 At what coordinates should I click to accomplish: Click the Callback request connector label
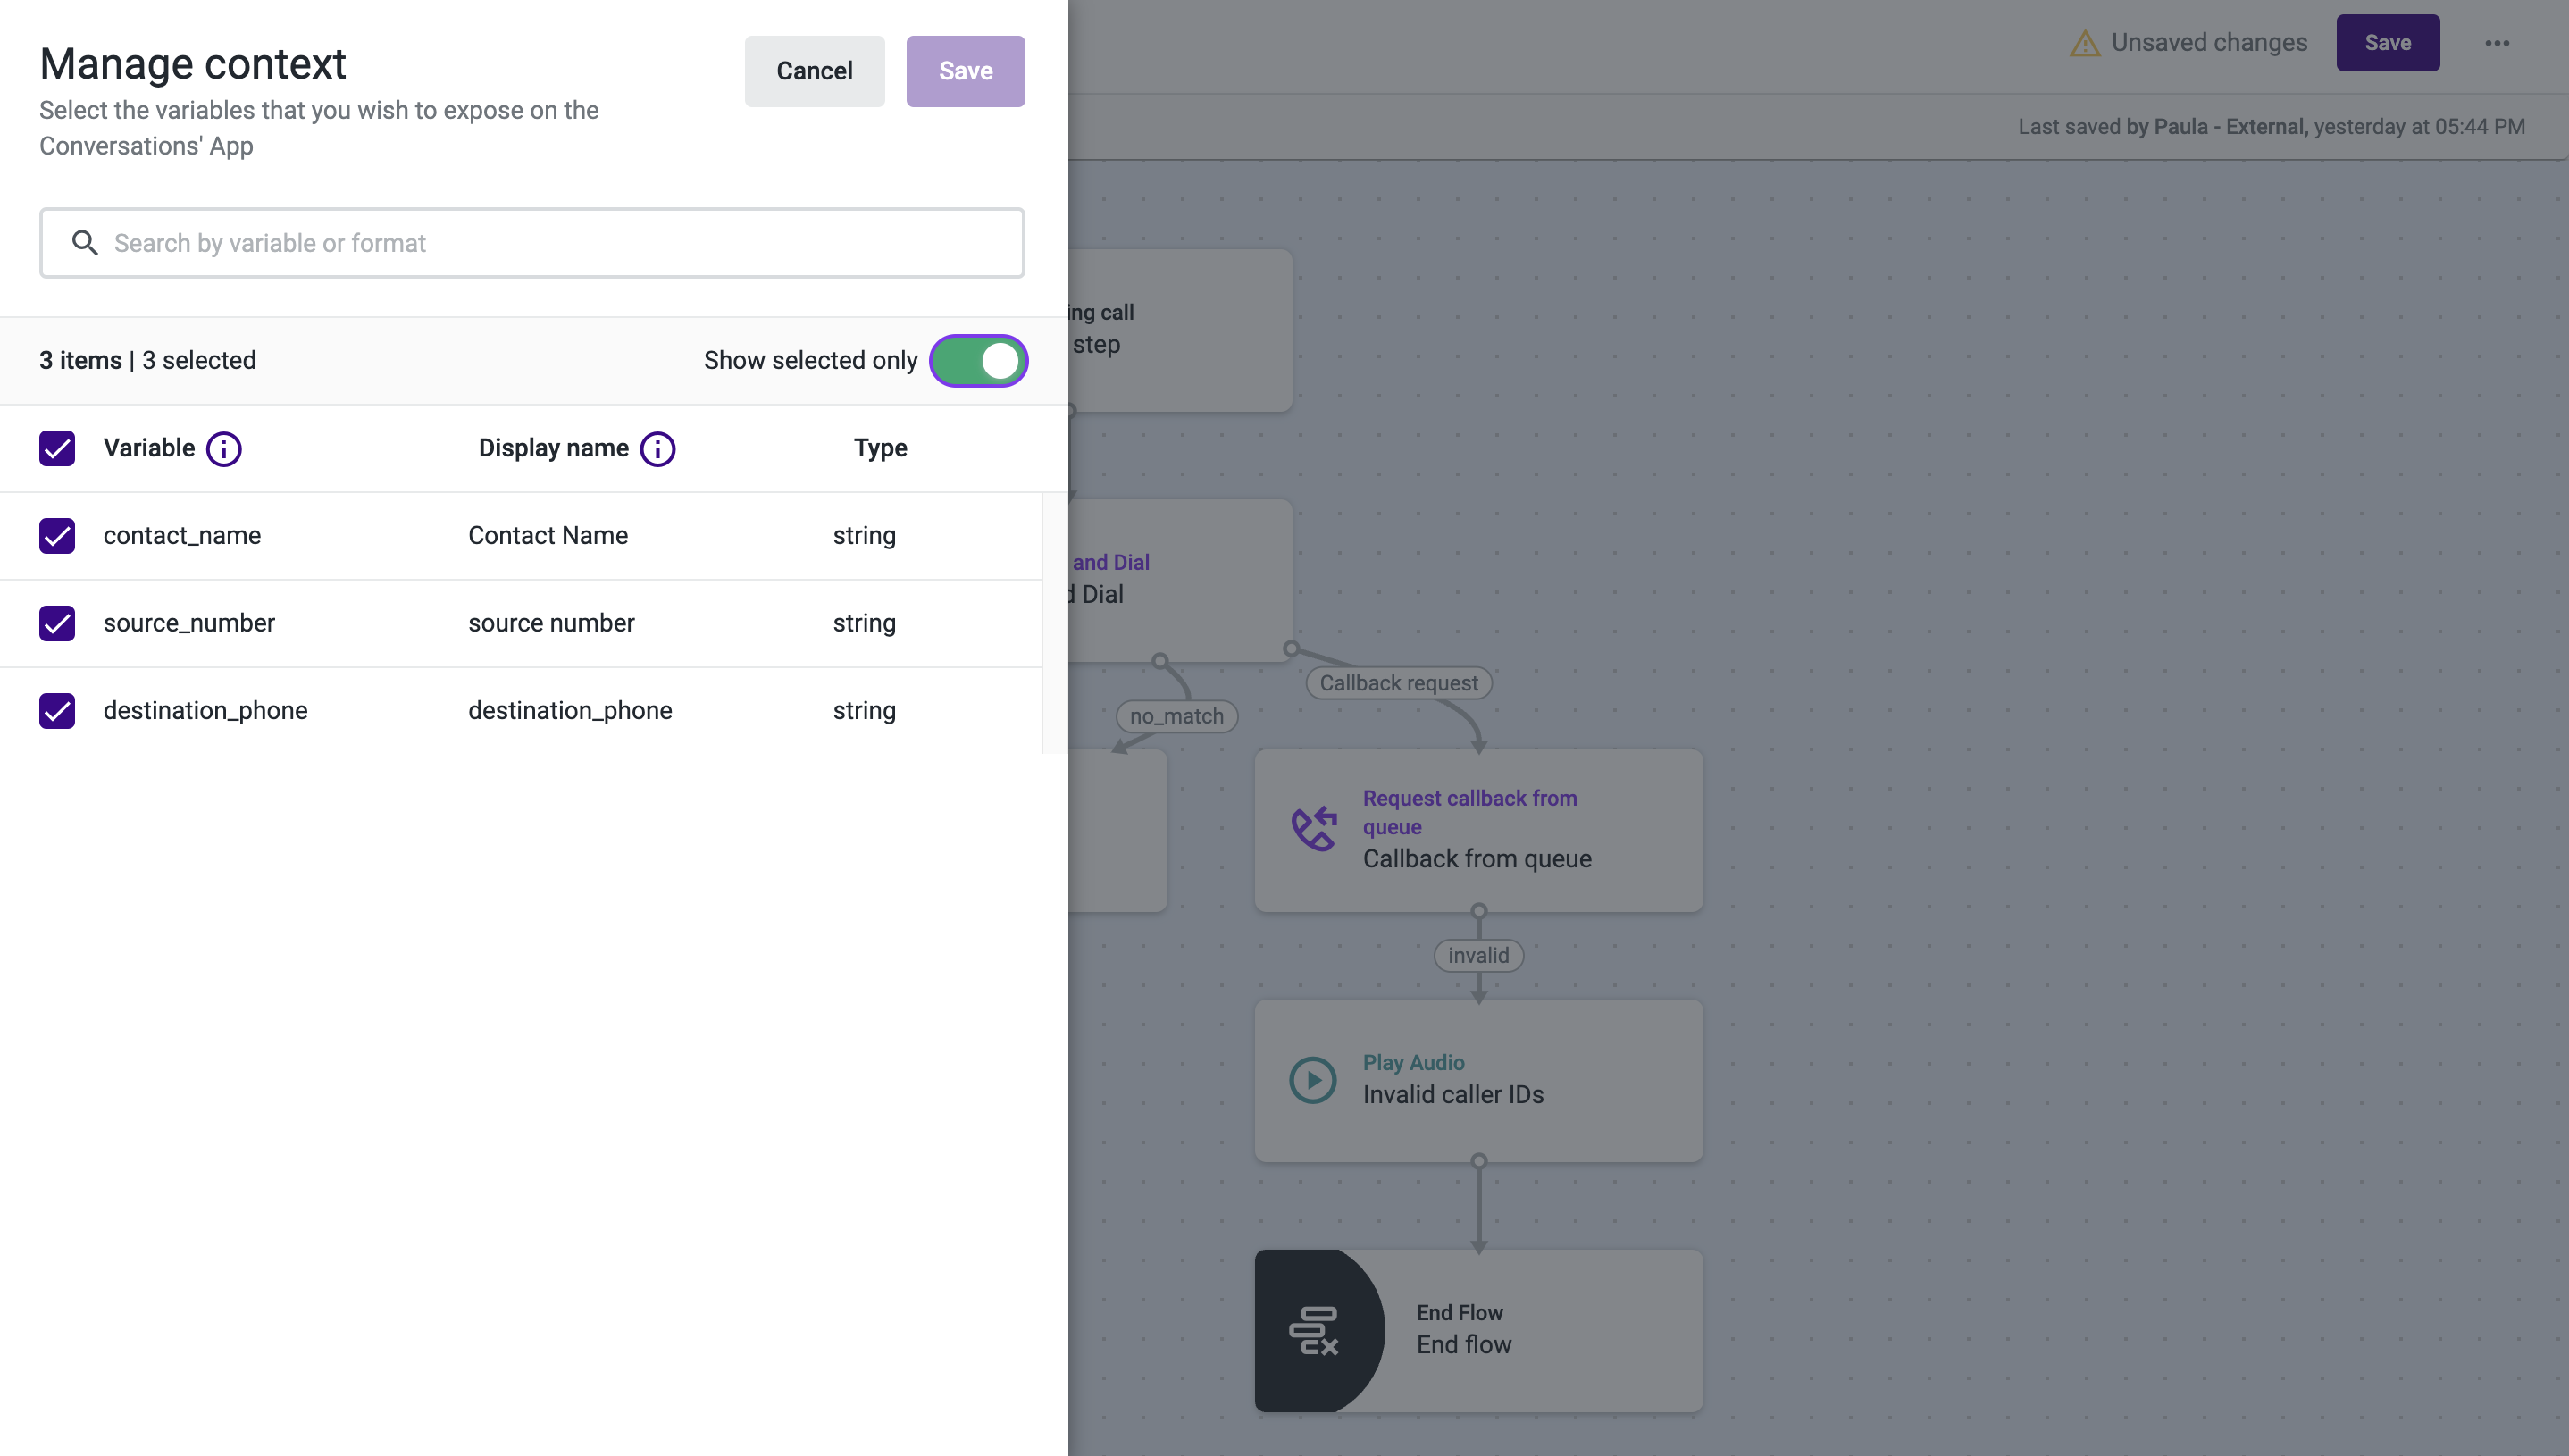click(1398, 683)
